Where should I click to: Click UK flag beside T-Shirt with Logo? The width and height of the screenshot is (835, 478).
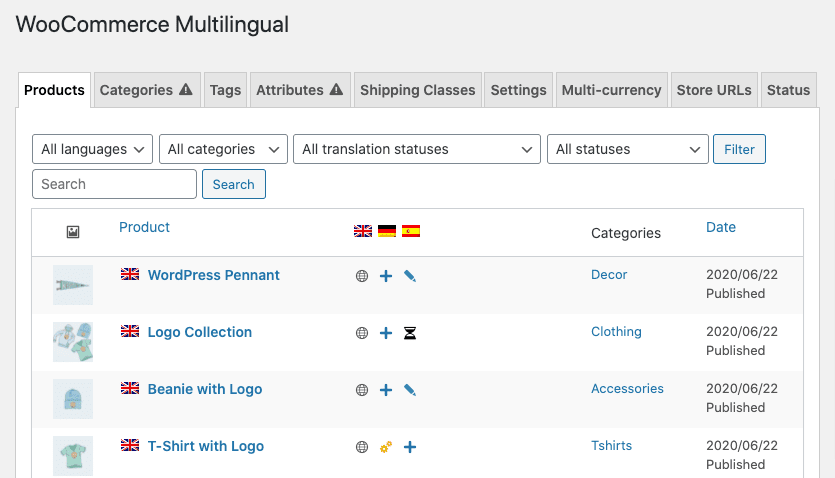pyautogui.click(x=130, y=445)
